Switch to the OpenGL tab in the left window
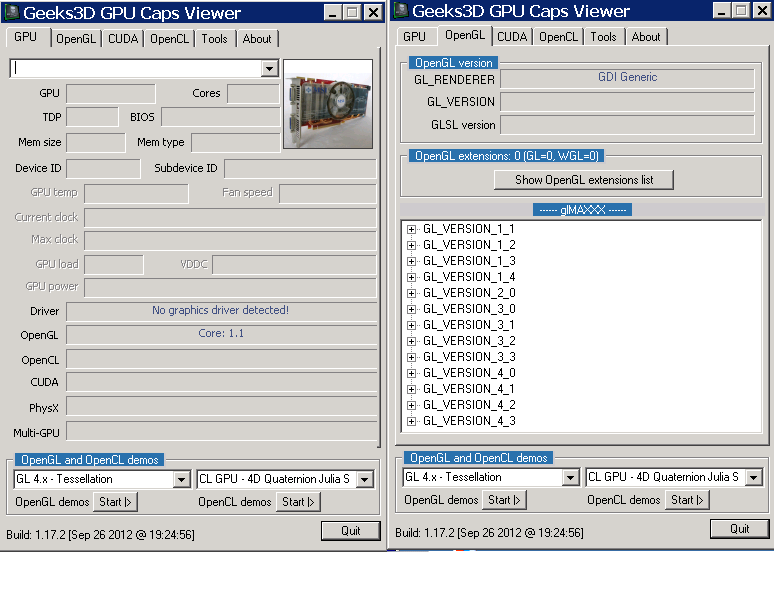Viewport: 774px width, 614px height. 76,38
